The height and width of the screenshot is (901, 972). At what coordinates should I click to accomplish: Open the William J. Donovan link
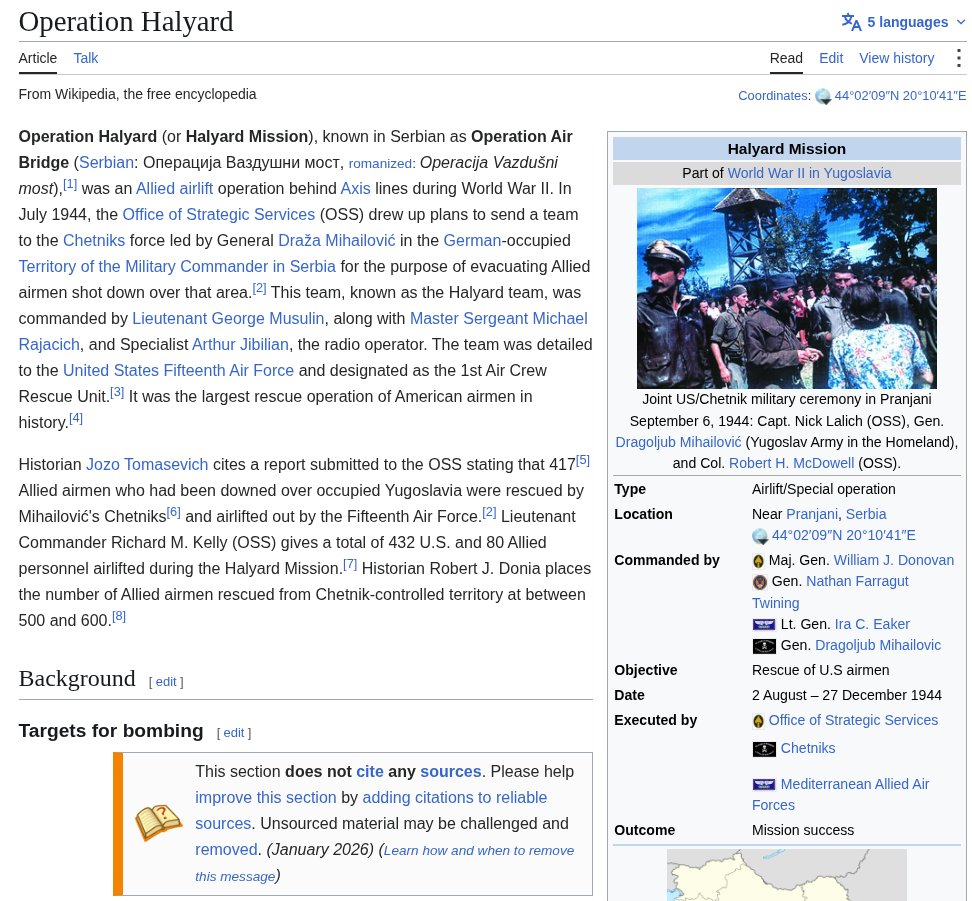click(x=893, y=560)
